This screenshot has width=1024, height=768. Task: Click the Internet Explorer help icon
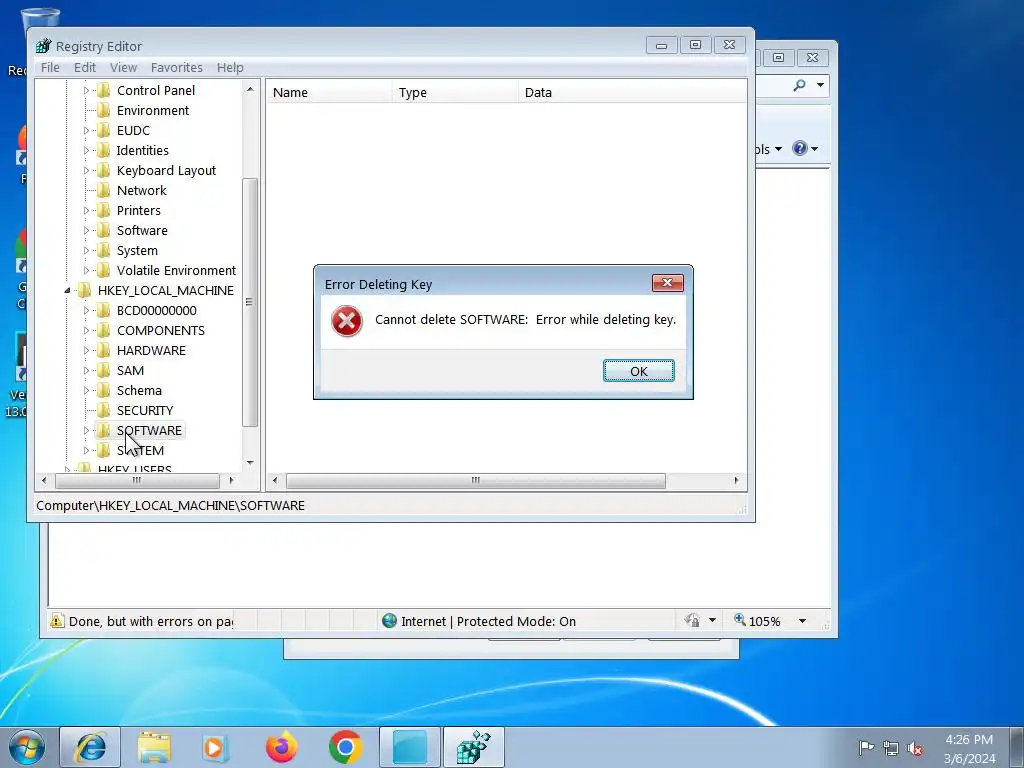point(800,148)
